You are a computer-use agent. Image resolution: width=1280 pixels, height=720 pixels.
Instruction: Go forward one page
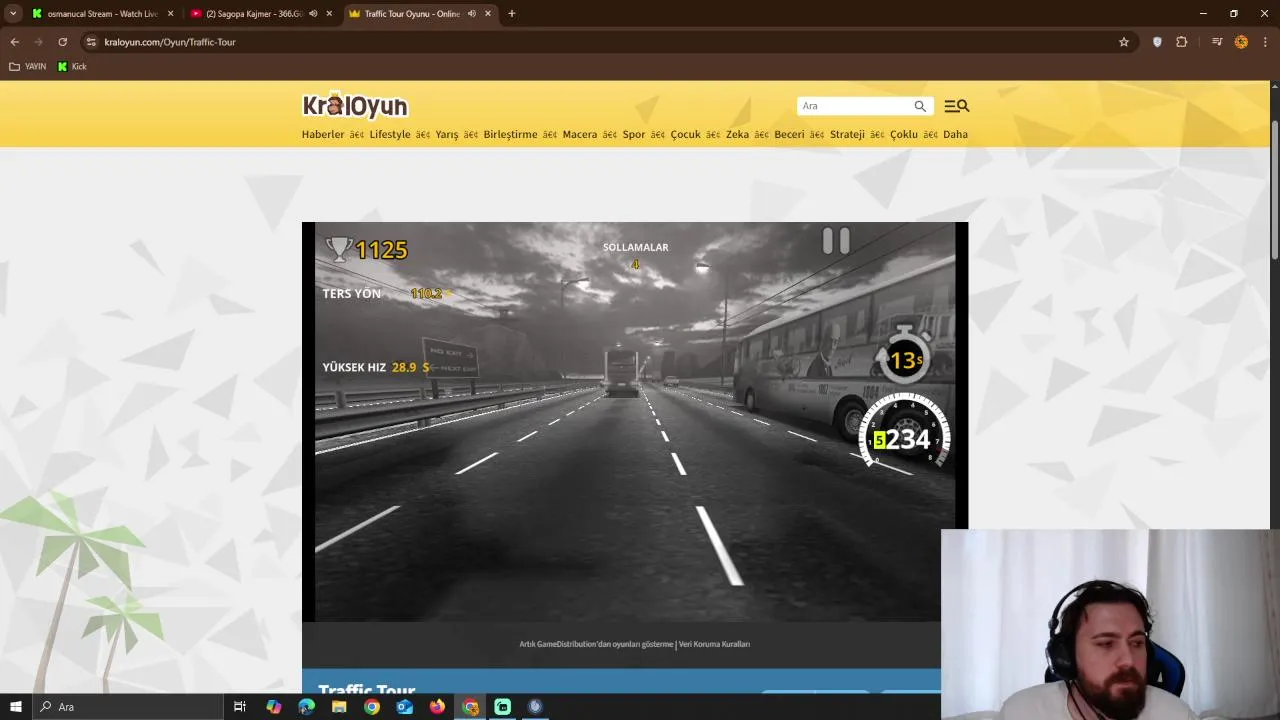38,42
